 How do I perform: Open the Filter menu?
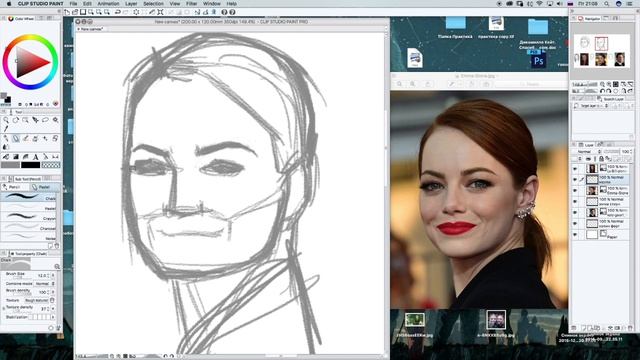[191, 4]
